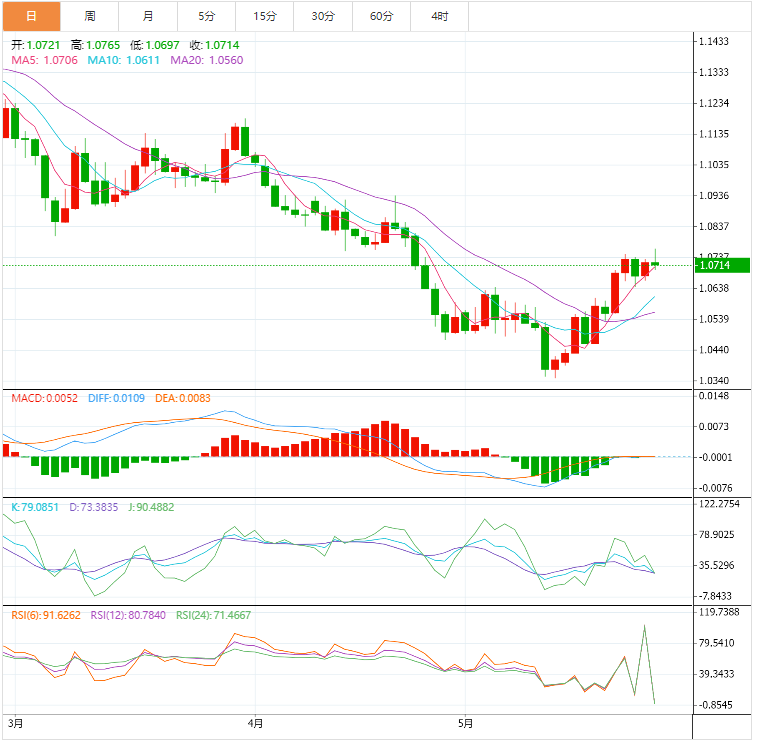Image resolution: width=759 pixels, height=746 pixels.
Task: Click the 0.0148 MACD axis label
Action: pyautogui.click(x=713, y=396)
